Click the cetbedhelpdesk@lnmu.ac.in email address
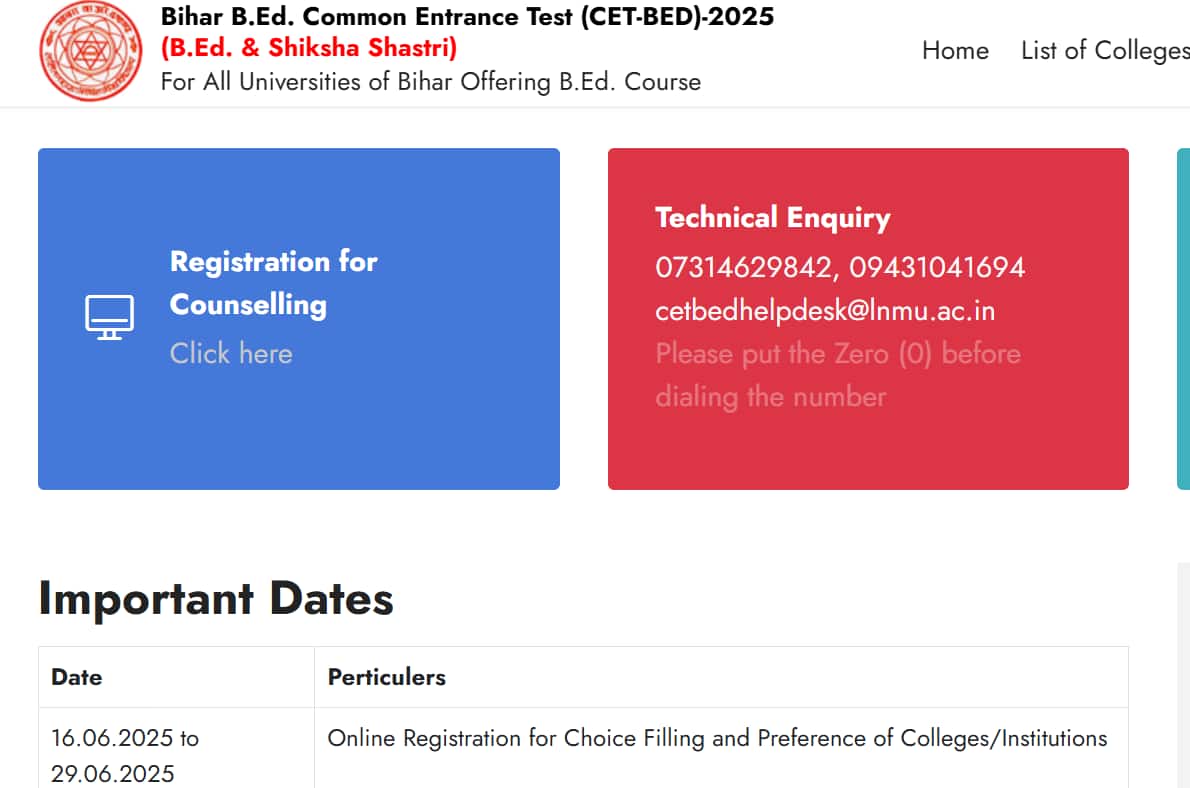 pos(825,310)
